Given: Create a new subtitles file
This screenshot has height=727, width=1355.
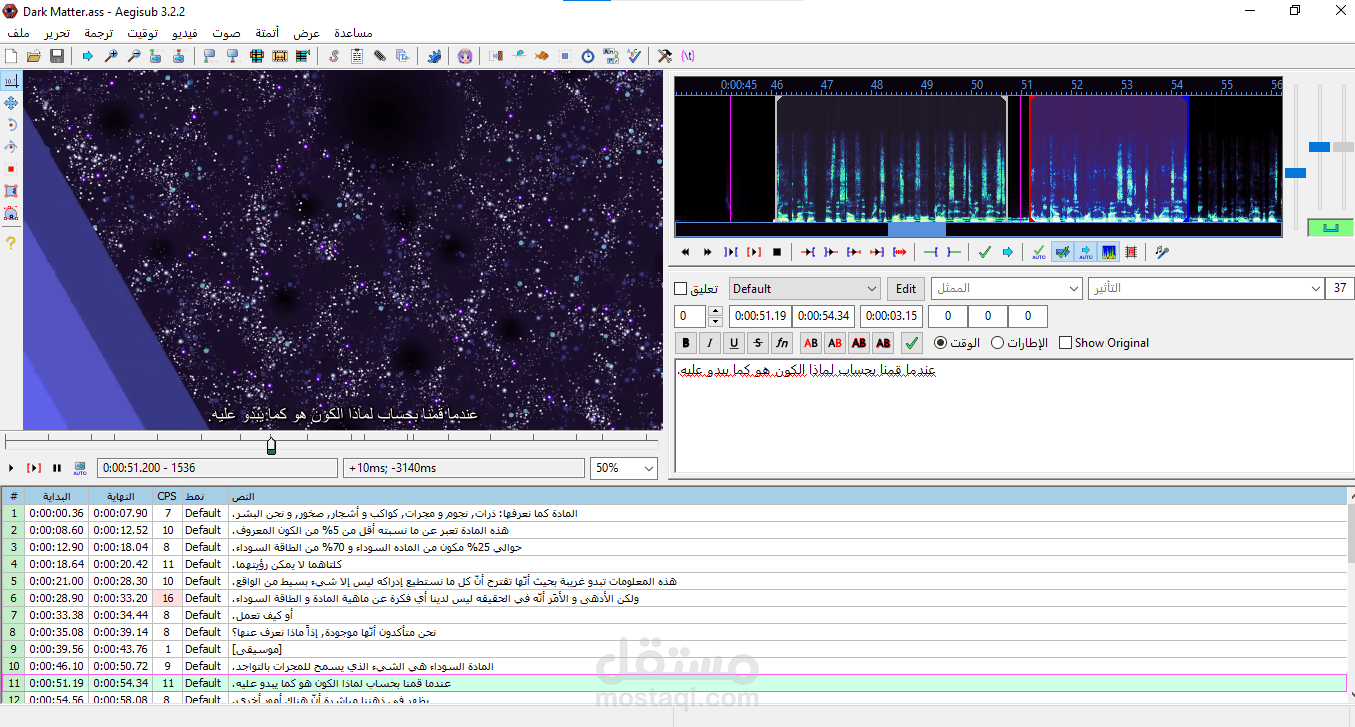Looking at the screenshot, I should (x=11, y=56).
